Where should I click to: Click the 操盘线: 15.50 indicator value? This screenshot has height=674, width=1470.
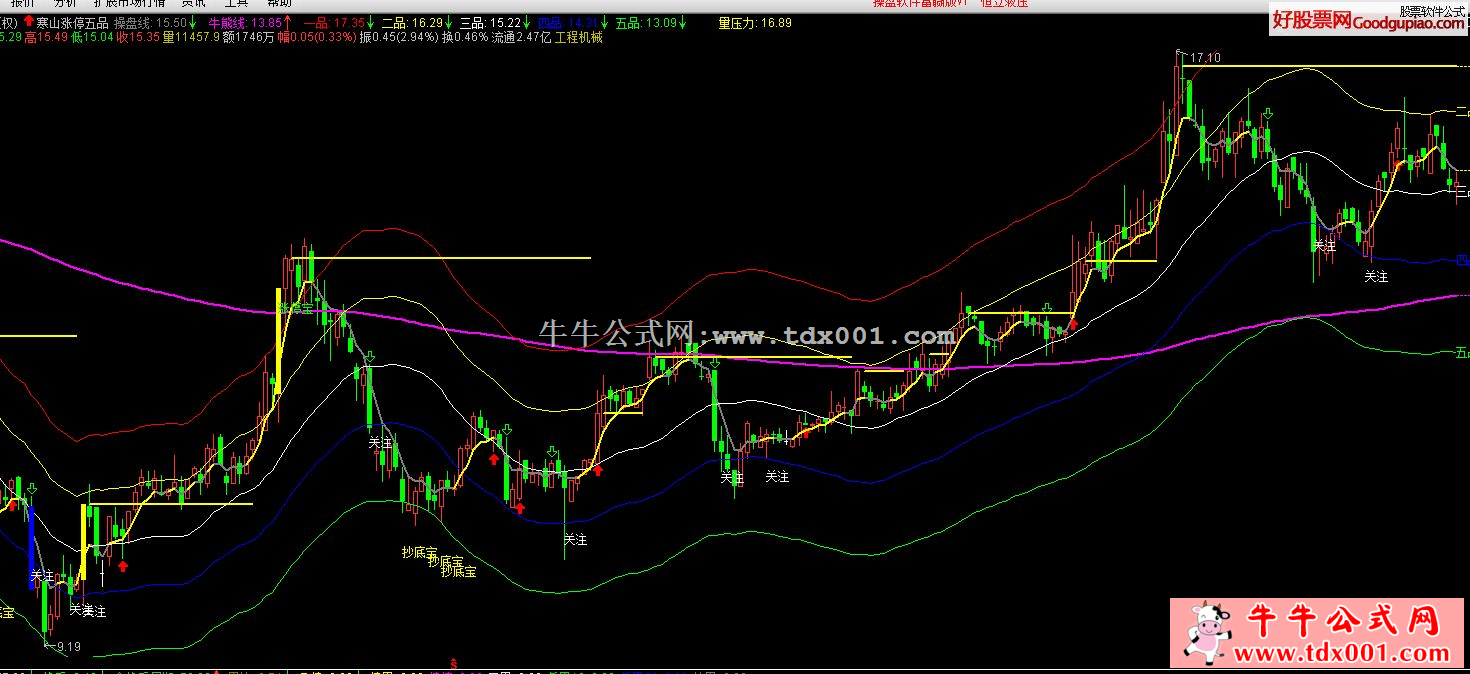[x=150, y=22]
